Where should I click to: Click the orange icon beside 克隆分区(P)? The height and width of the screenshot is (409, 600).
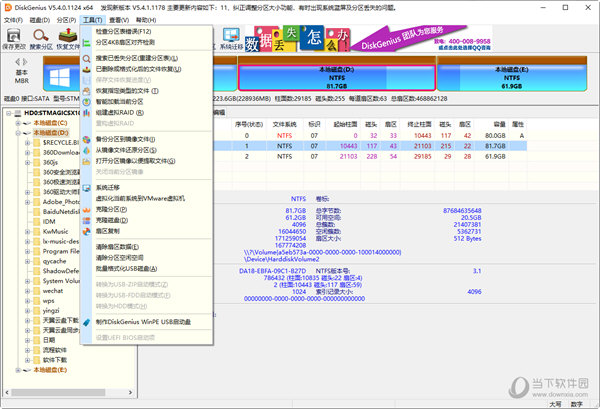tap(87, 210)
